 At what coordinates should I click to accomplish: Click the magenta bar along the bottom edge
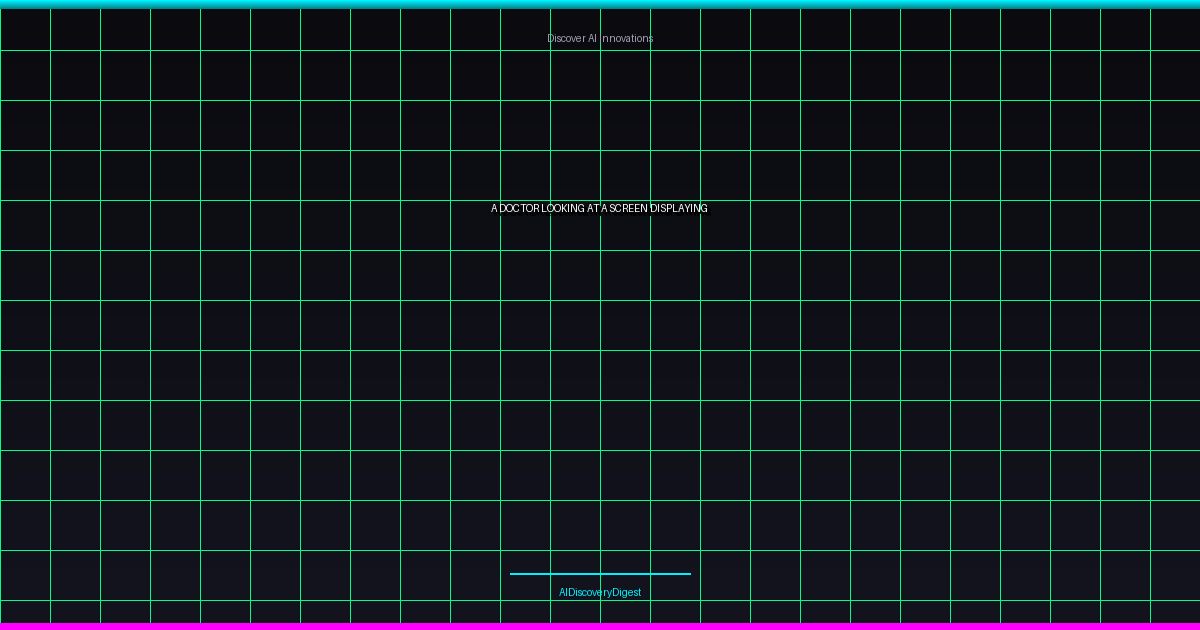tap(600, 626)
